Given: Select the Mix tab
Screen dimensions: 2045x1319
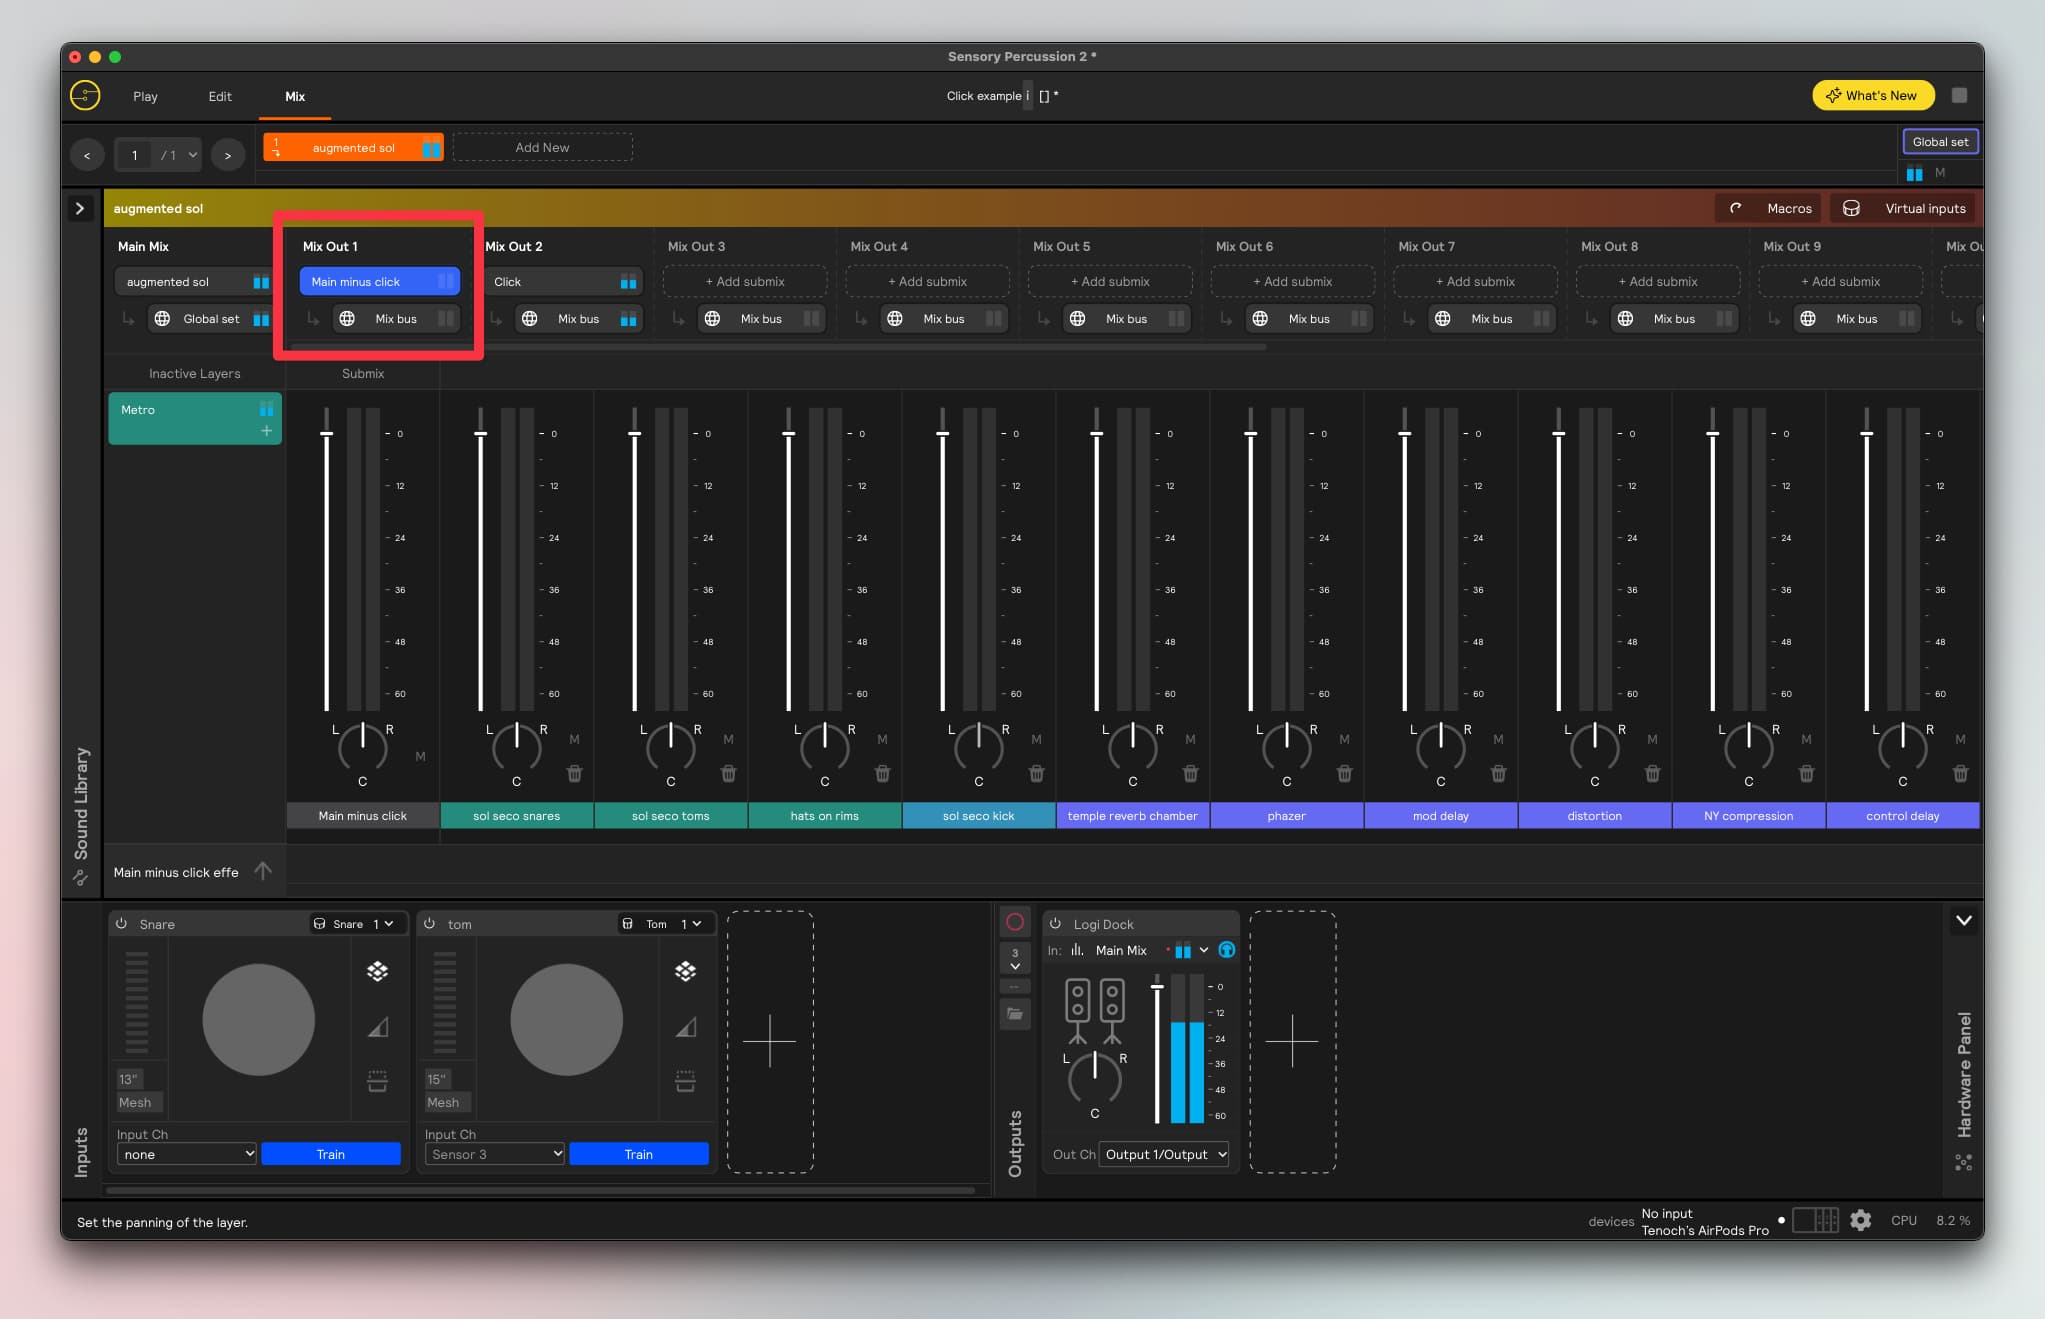Looking at the screenshot, I should [x=295, y=96].
